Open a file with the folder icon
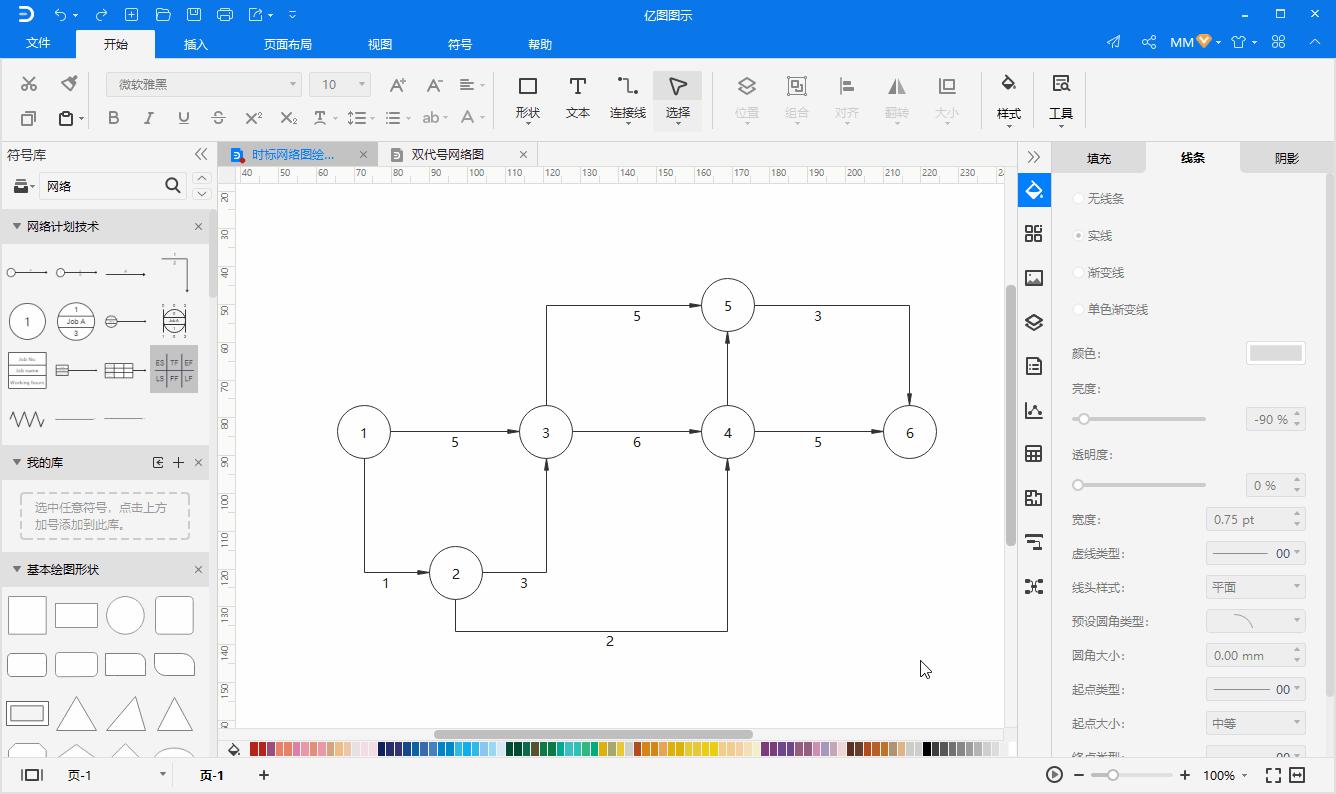The image size is (1336, 794). tap(163, 15)
